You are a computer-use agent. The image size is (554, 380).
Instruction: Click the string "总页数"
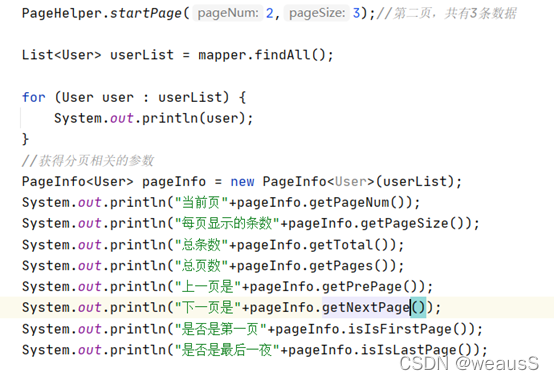(x=201, y=265)
